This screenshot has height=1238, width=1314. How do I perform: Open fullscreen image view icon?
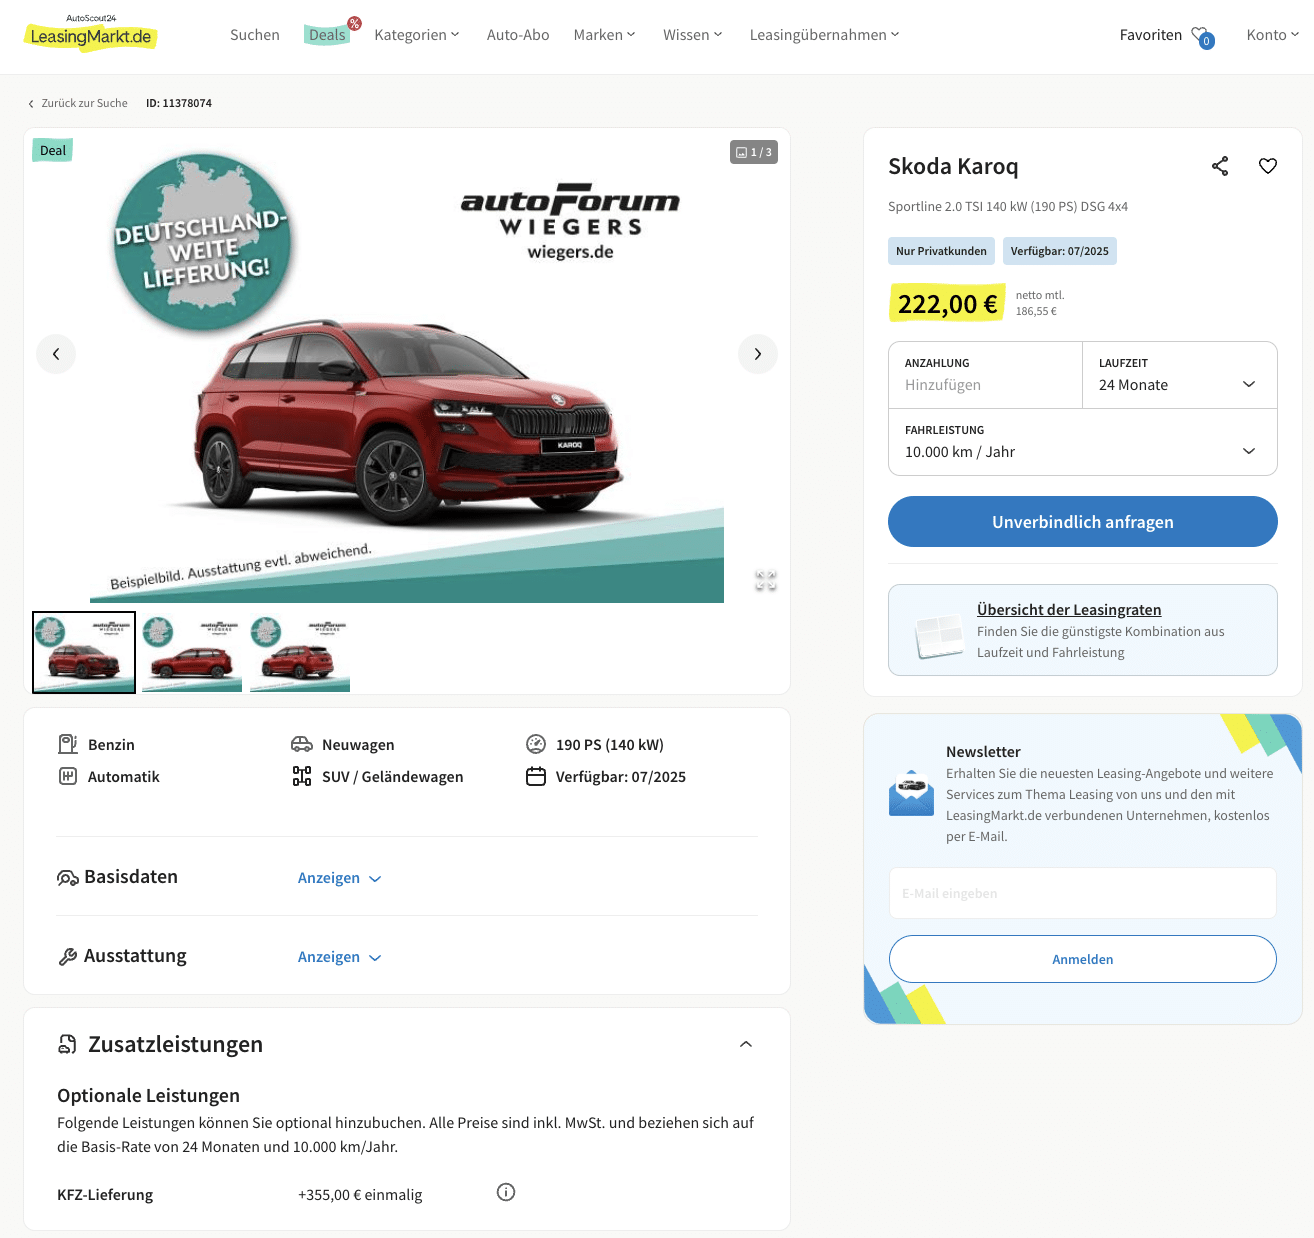pyautogui.click(x=766, y=580)
